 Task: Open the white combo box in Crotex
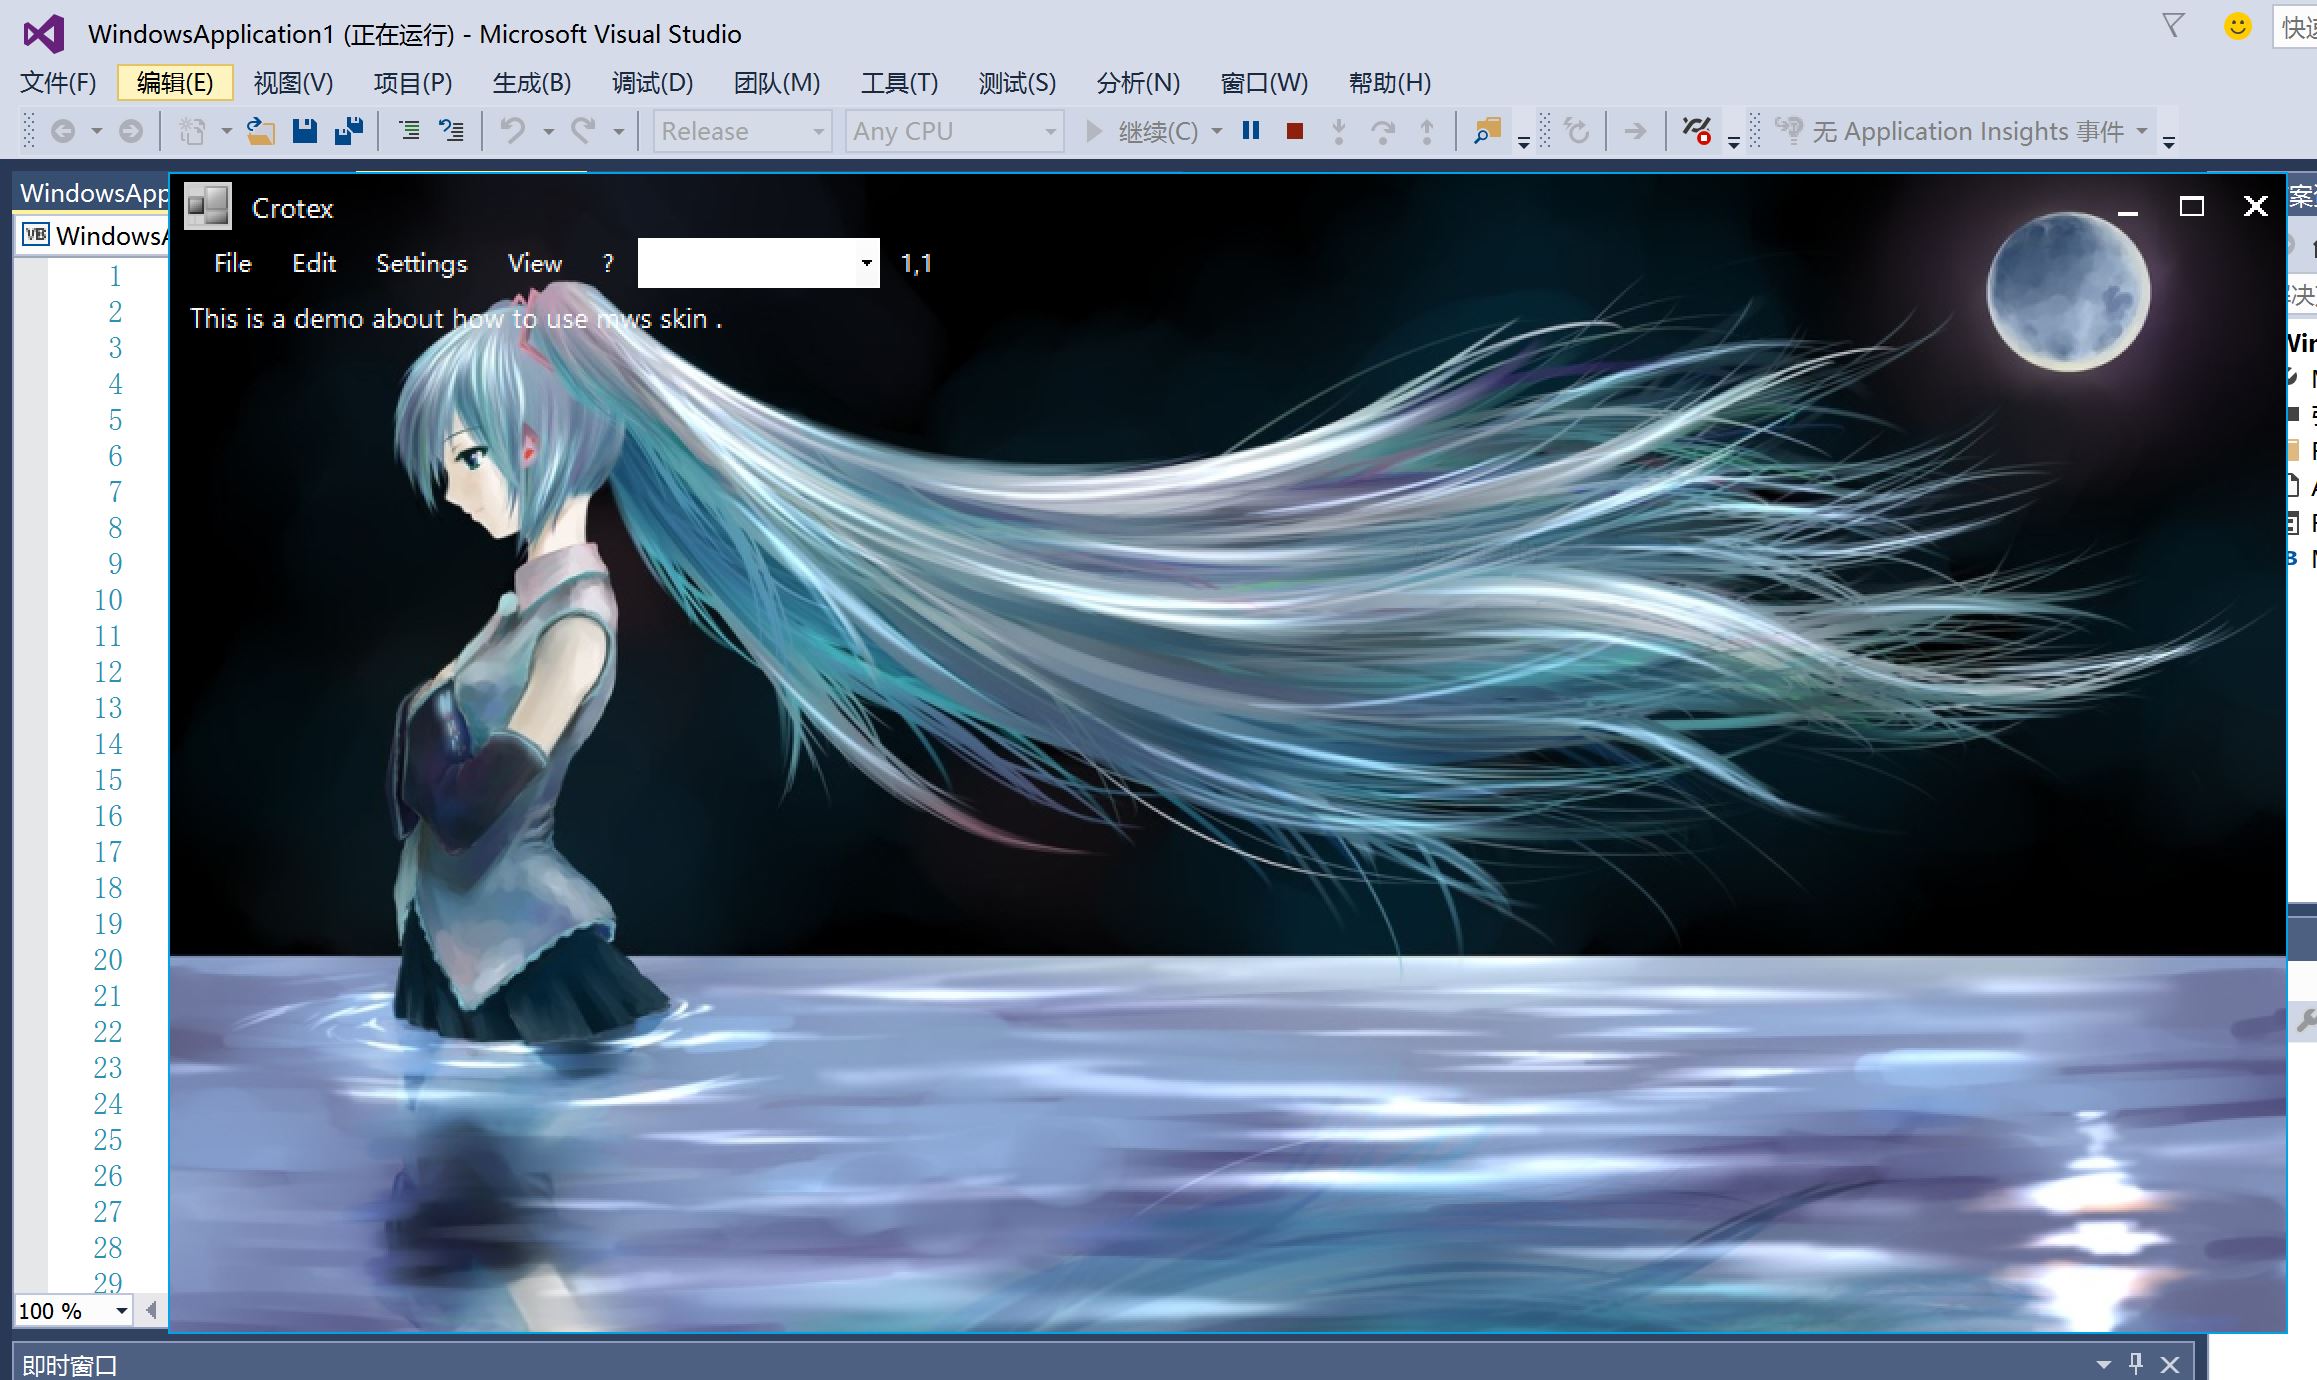coord(867,263)
